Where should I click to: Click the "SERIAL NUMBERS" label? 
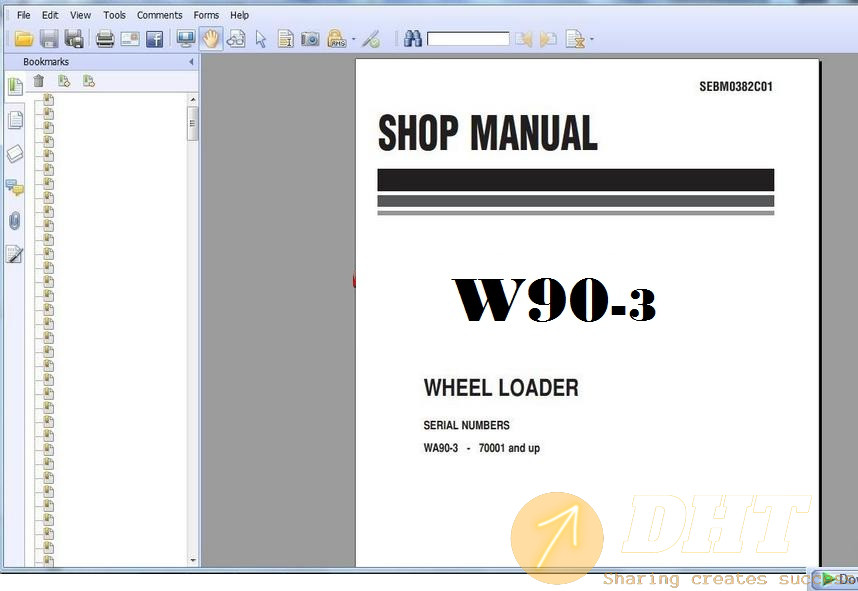point(466,425)
